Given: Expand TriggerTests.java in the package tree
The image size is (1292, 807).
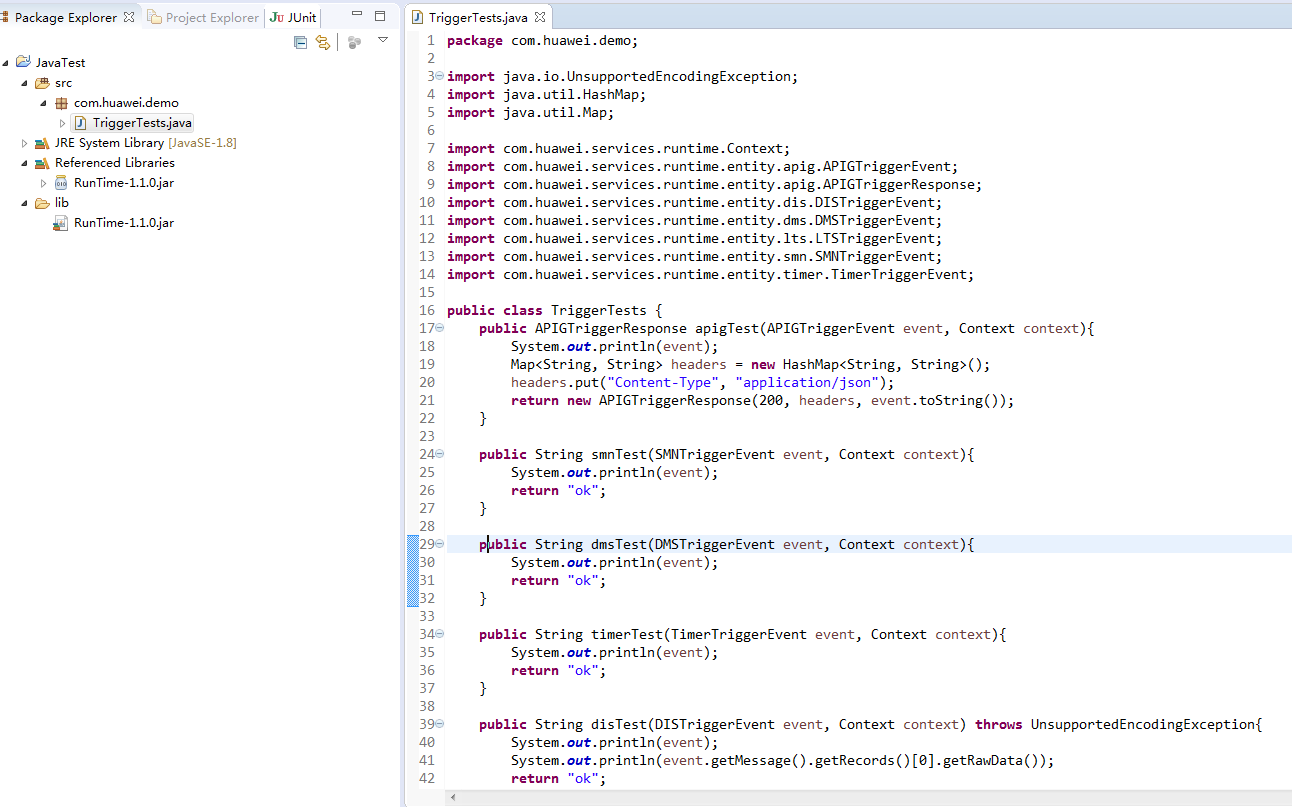Looking at the screenshot, I should 63,123.
